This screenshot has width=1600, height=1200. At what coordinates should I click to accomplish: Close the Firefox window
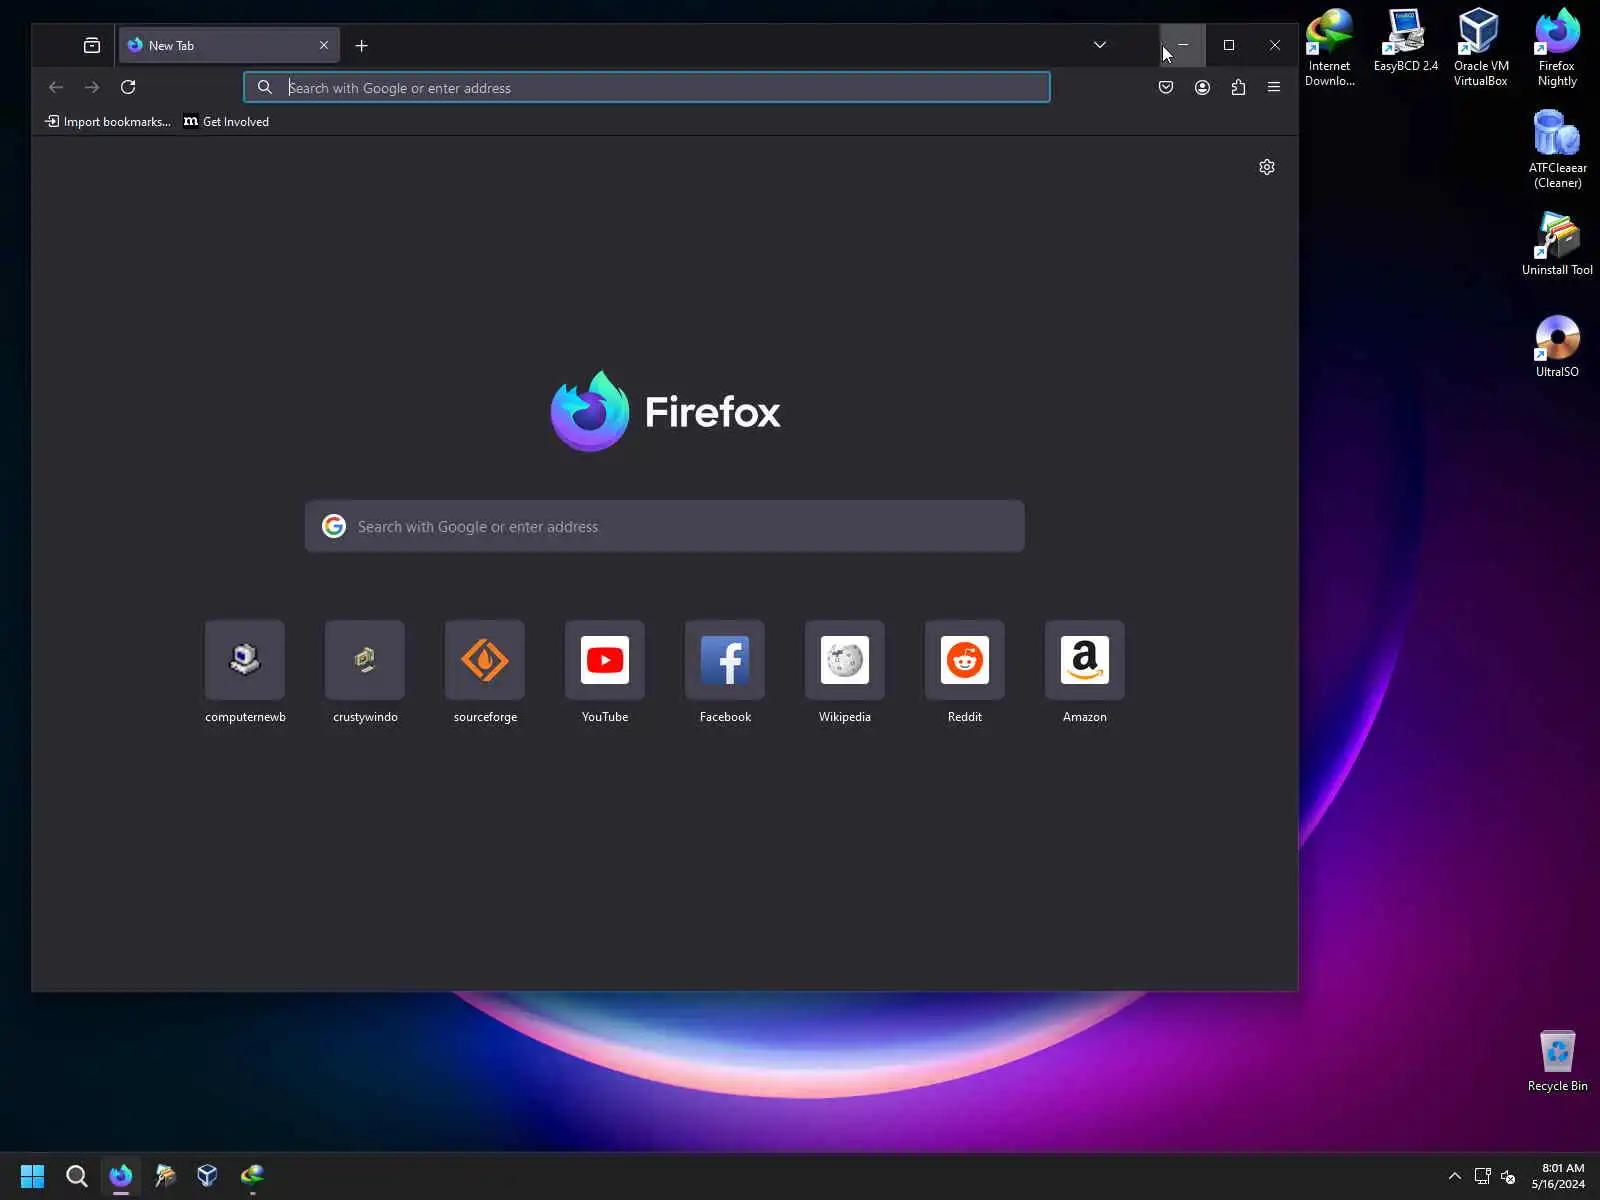pos(1275,45)
